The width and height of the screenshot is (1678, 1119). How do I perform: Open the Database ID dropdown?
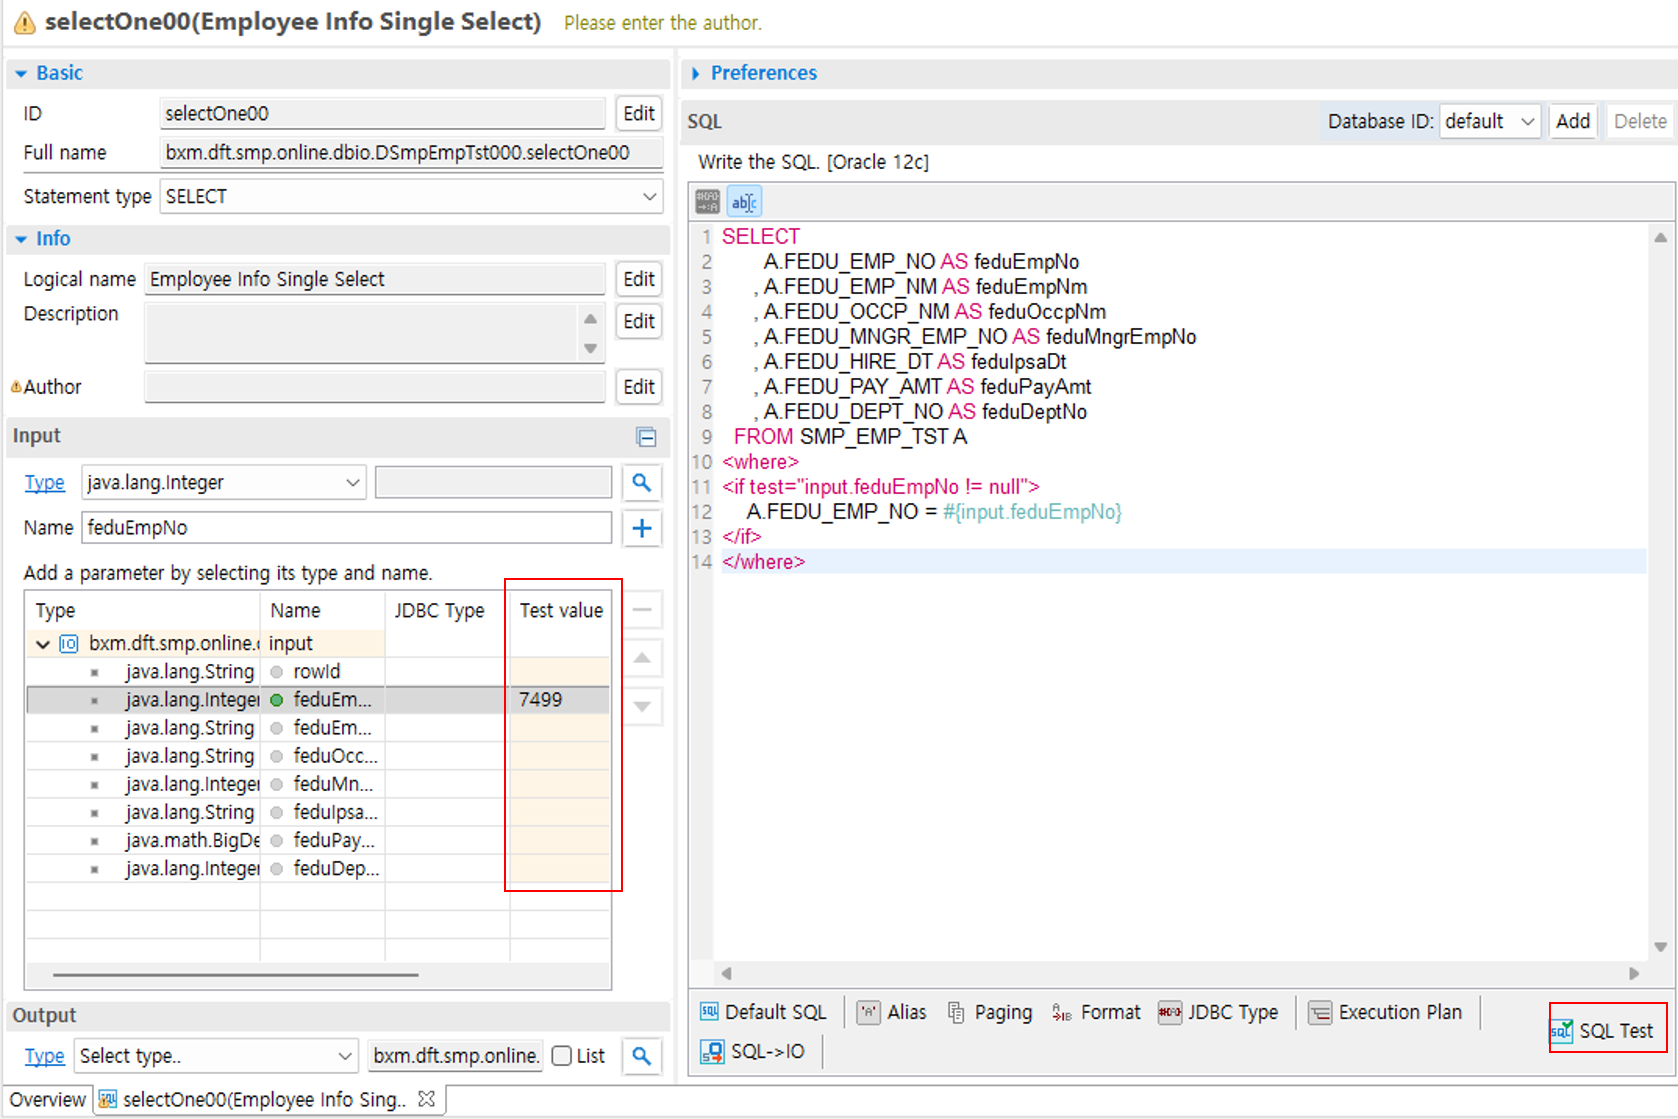[x=1490, y=120]
